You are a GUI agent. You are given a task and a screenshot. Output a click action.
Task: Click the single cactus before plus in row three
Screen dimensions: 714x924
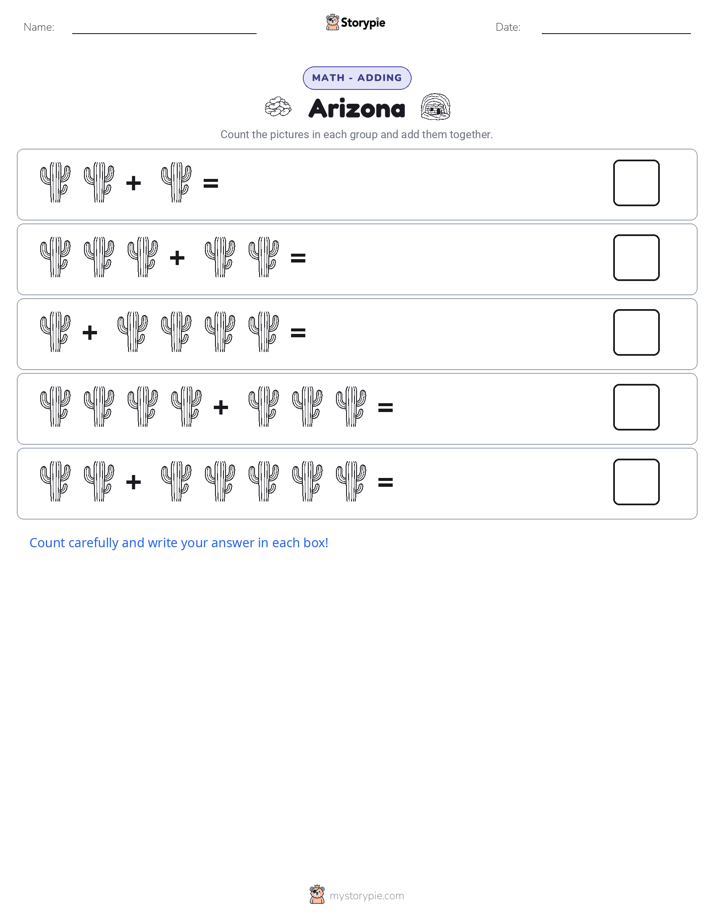[x=55, y=332]
